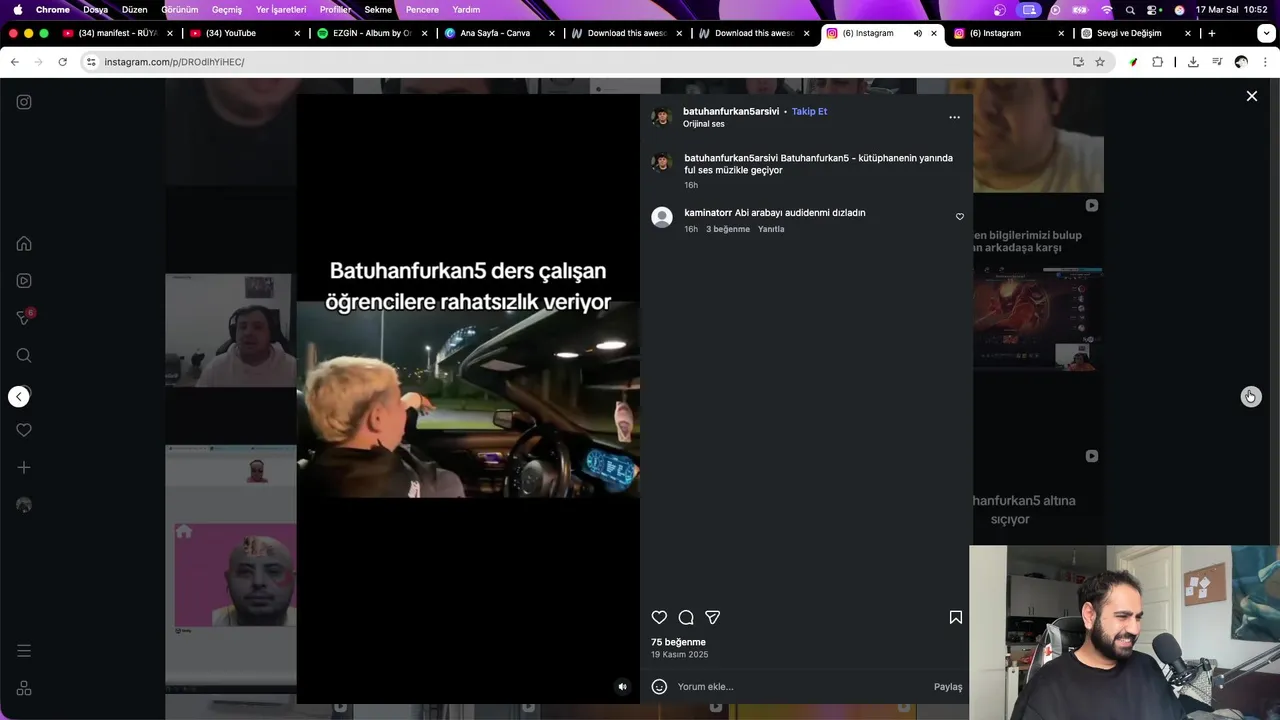Click the main video to pause
Image resolution: width=1280 pixels, height=720 pixels.
tap(468, 399)
